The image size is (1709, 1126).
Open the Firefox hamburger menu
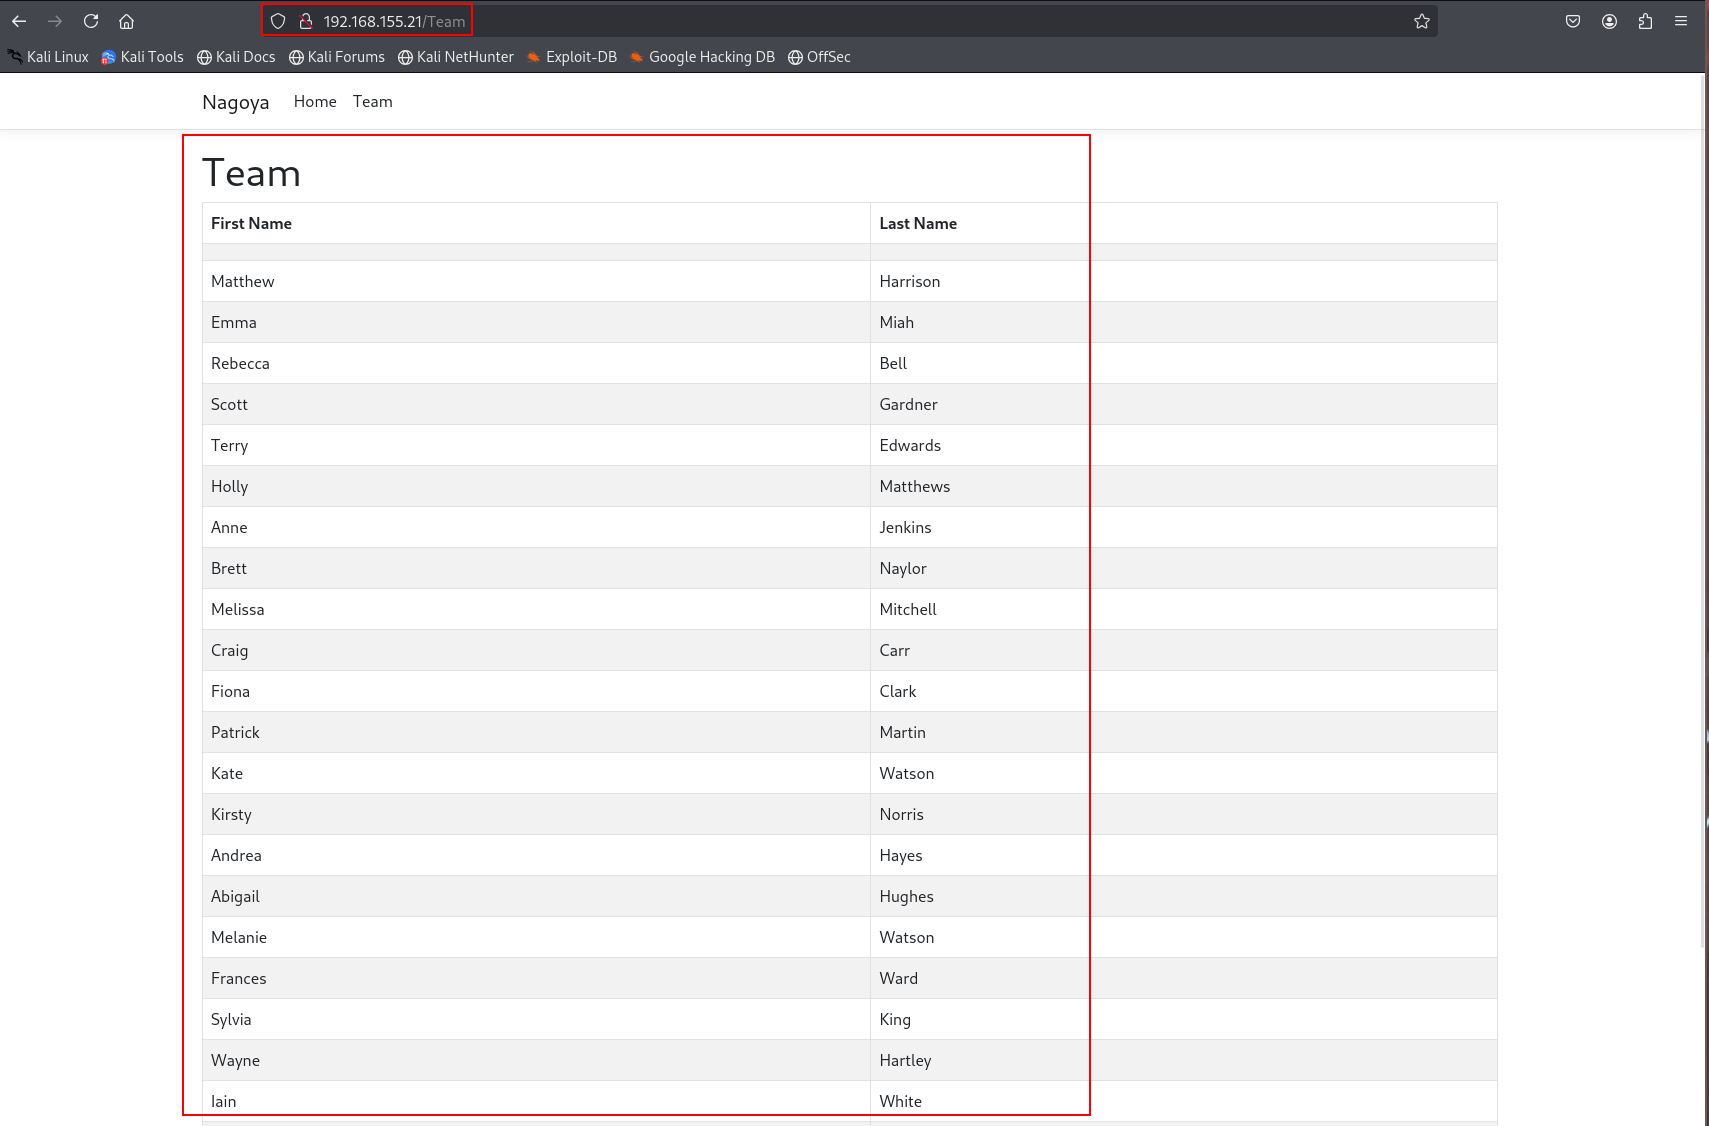(x=1681, y=21)
